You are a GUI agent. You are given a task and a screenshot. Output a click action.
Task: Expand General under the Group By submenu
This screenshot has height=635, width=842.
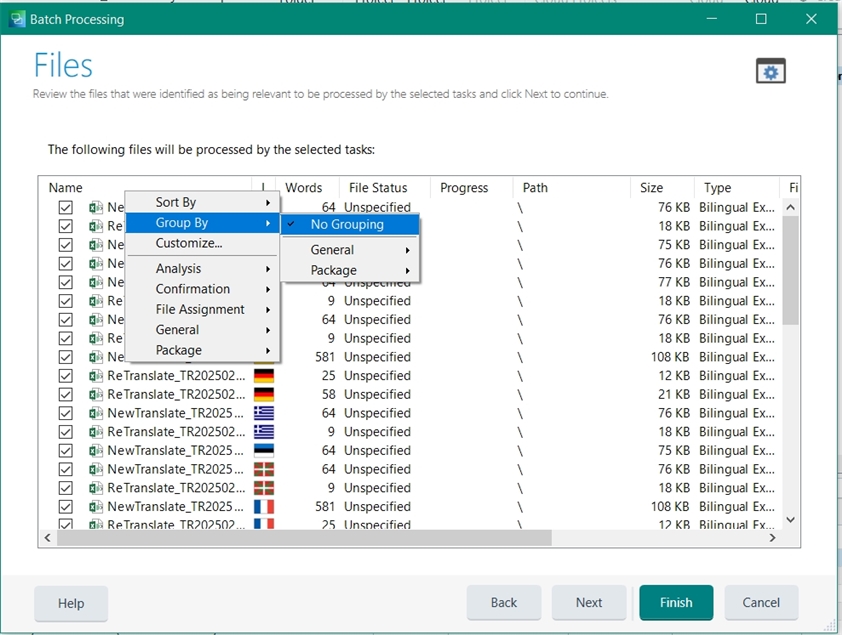(x=350, y=250)
